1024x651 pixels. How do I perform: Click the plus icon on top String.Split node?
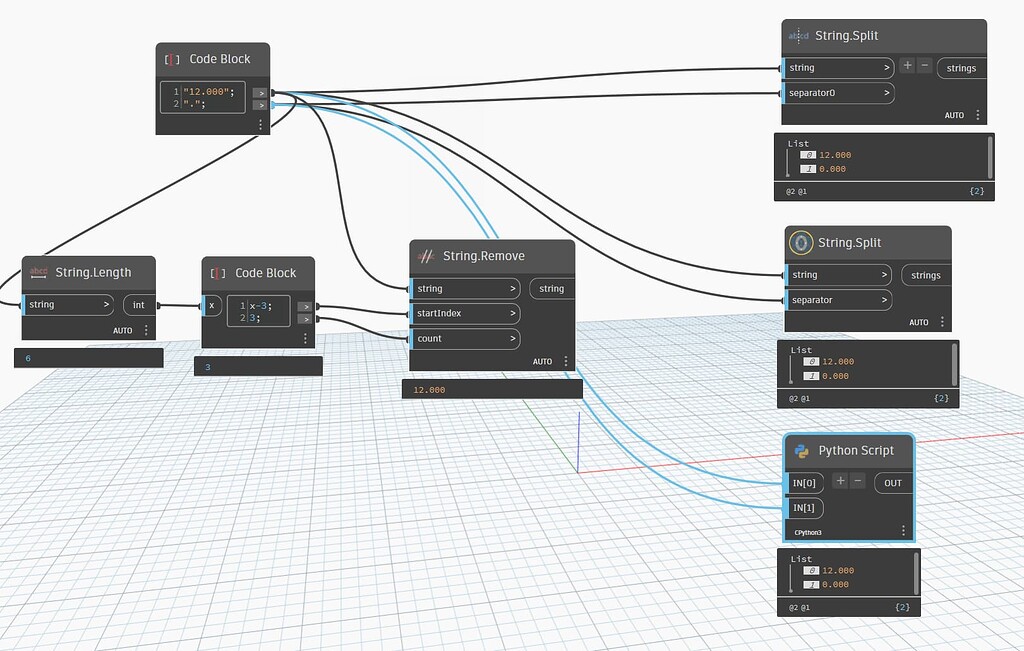[x=908, y=67]
